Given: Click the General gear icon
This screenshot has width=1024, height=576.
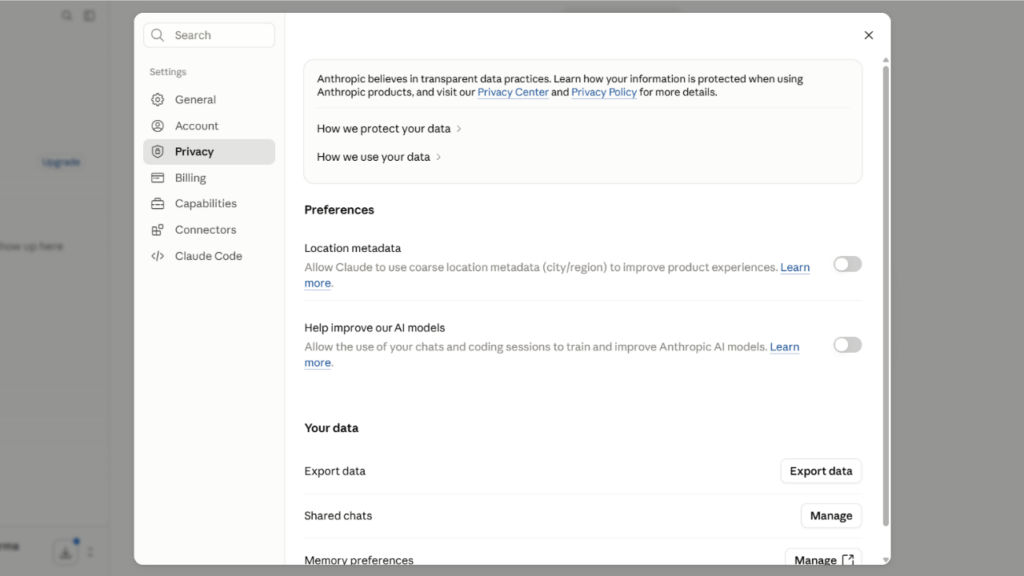Looking at the screenshot, I should point(157,99).
